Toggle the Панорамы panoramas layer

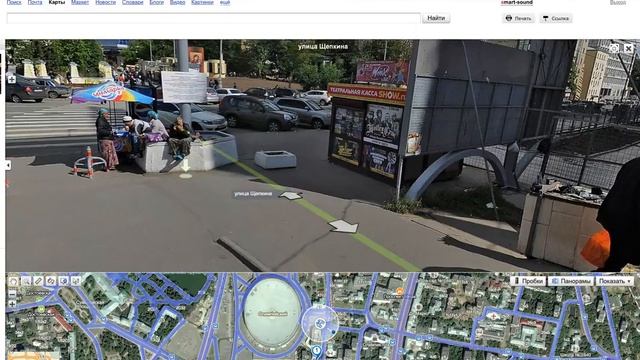571,281
